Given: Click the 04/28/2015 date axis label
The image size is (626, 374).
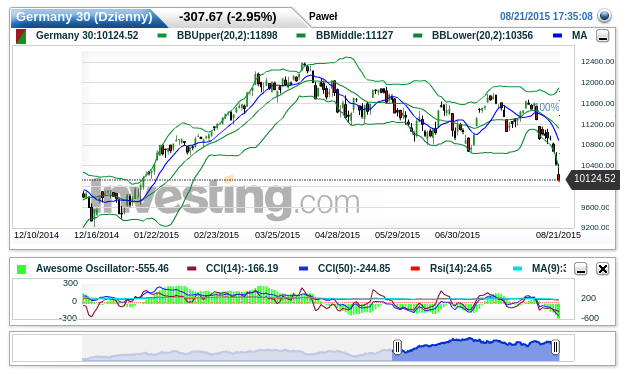Looking at the screenshot, I should point(337,235).
